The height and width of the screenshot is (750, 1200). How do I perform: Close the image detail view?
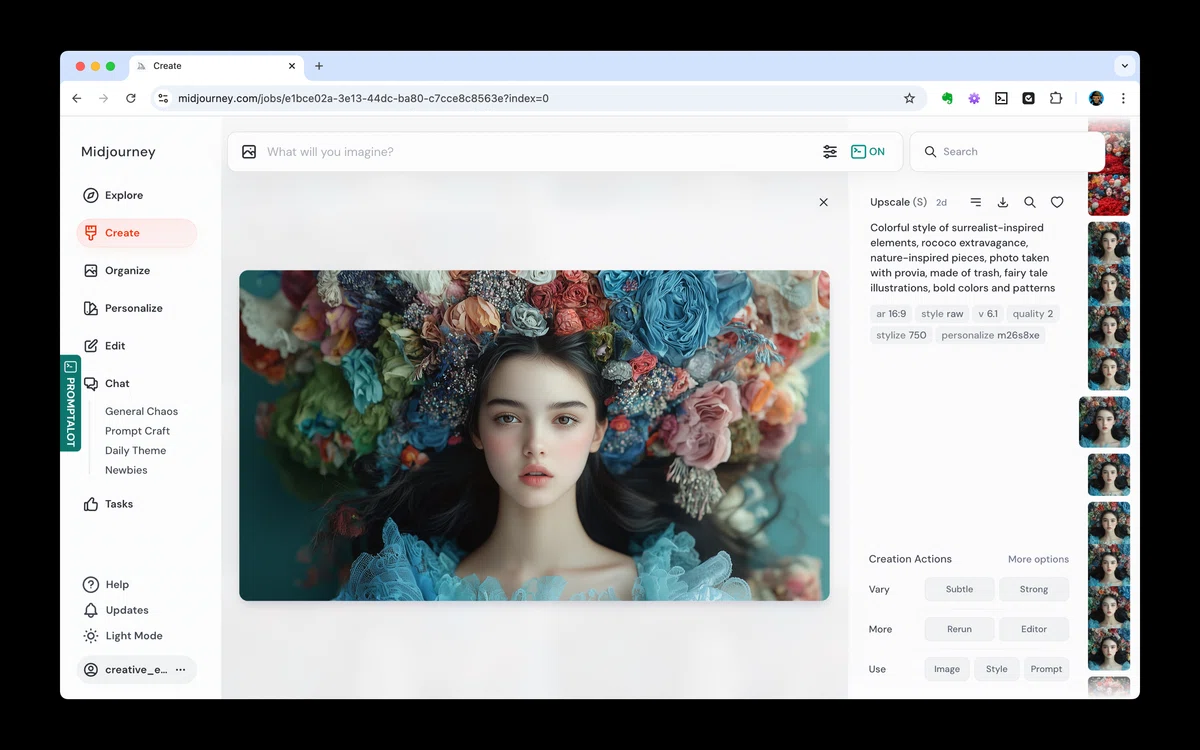[824, 202]
